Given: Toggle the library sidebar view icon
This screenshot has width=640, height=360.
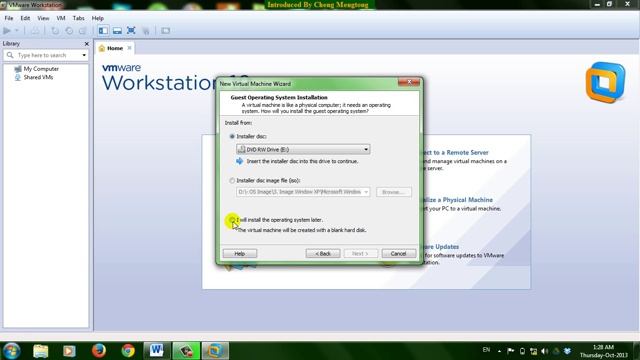Looking at the screenshot, I should (x=103, y=31).
